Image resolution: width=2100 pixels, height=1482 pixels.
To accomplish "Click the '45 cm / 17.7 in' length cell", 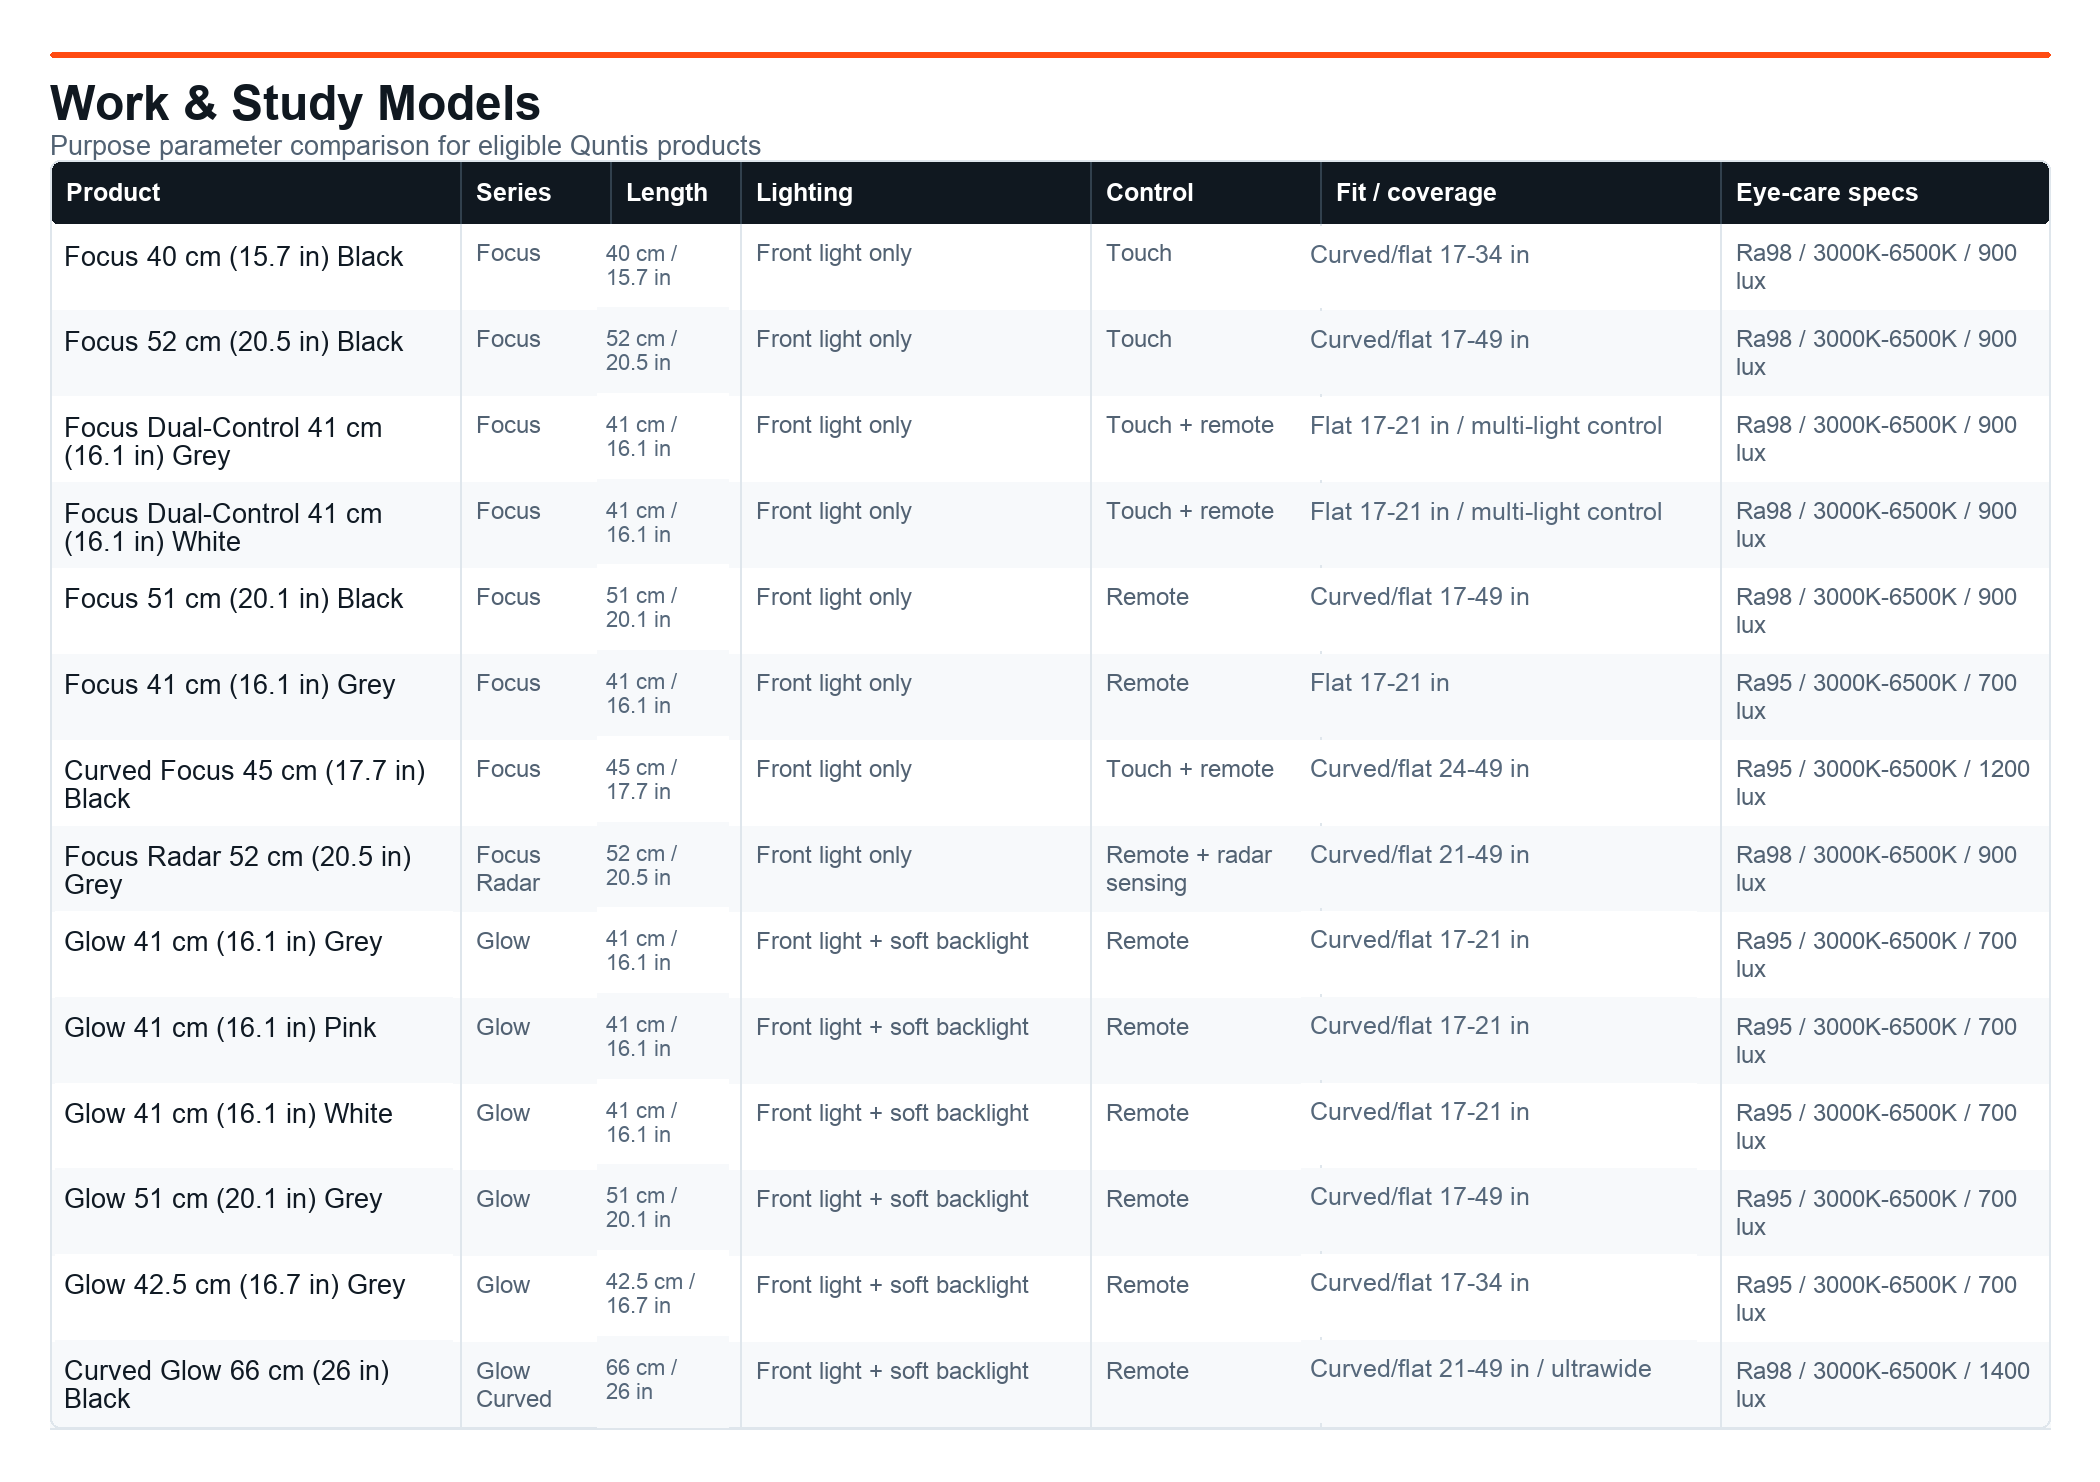I will 641,780.
